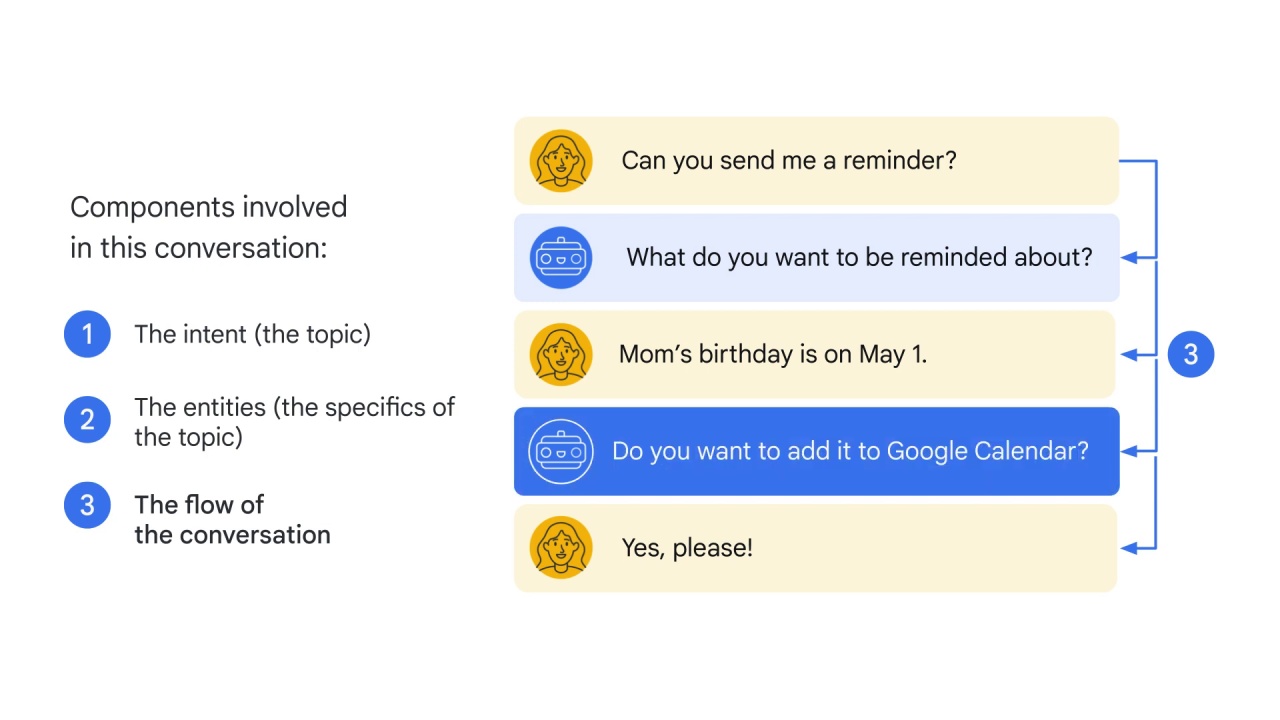Select the user avatar next to "Mom's birthday is on May 1."
Viewport: 1280px width, 720px height.
coord(561,355)
